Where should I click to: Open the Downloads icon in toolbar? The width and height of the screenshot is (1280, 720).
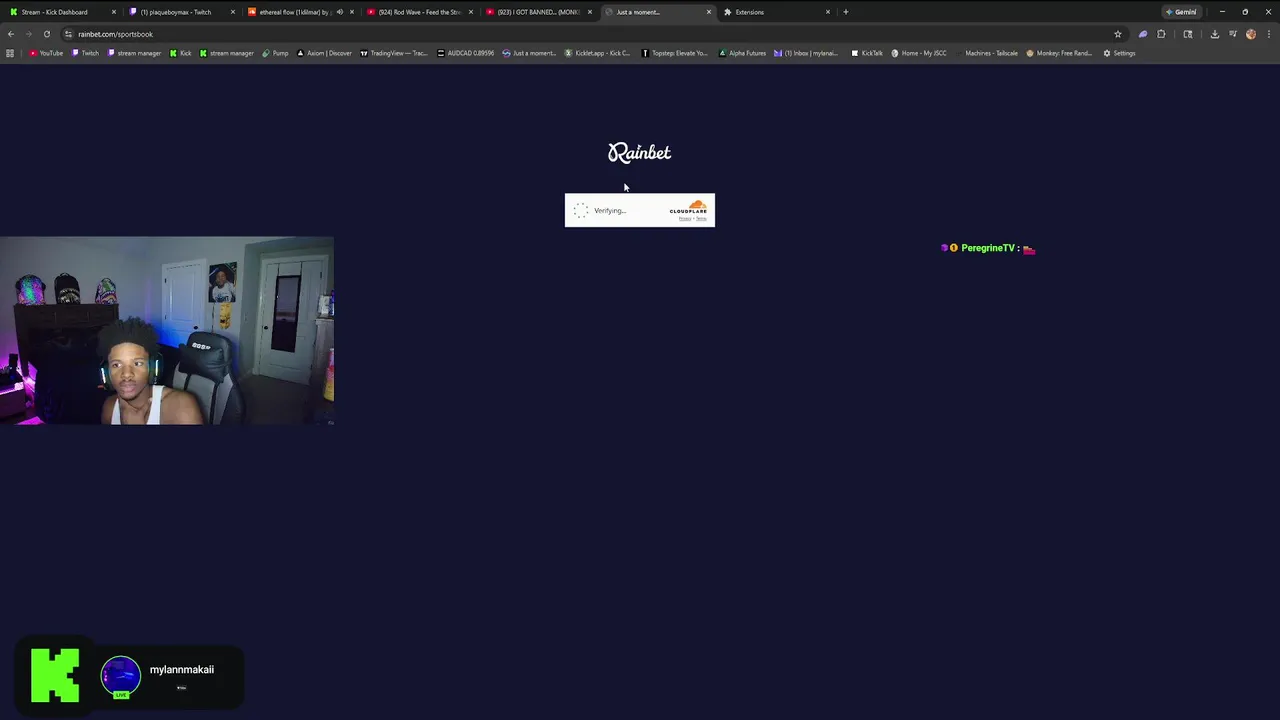point(1214,34)
